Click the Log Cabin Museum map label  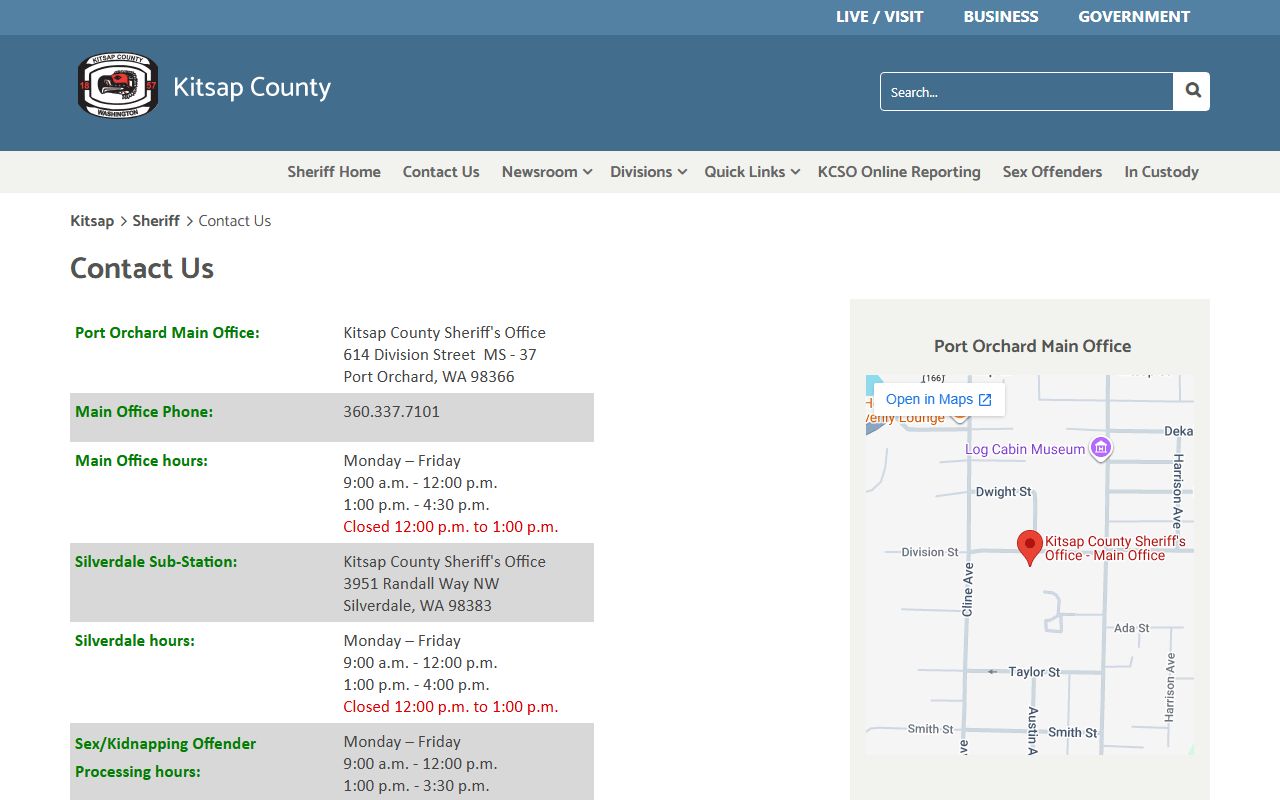coord(1025,449)
